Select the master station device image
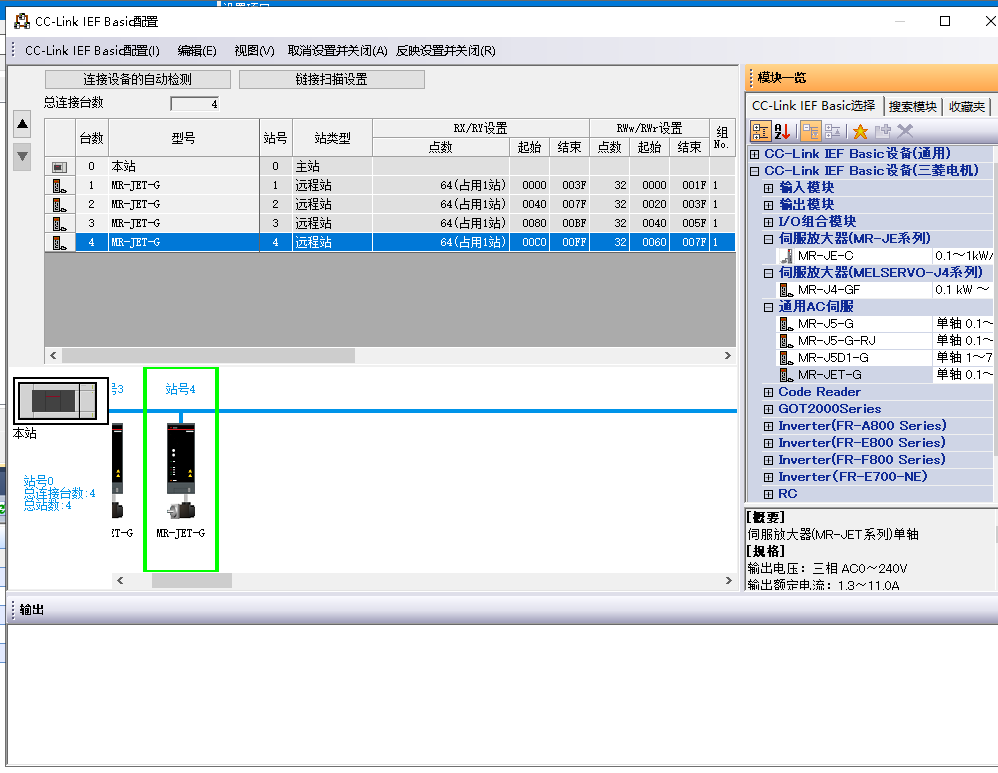The image size is (998, 773). [59, 400]
